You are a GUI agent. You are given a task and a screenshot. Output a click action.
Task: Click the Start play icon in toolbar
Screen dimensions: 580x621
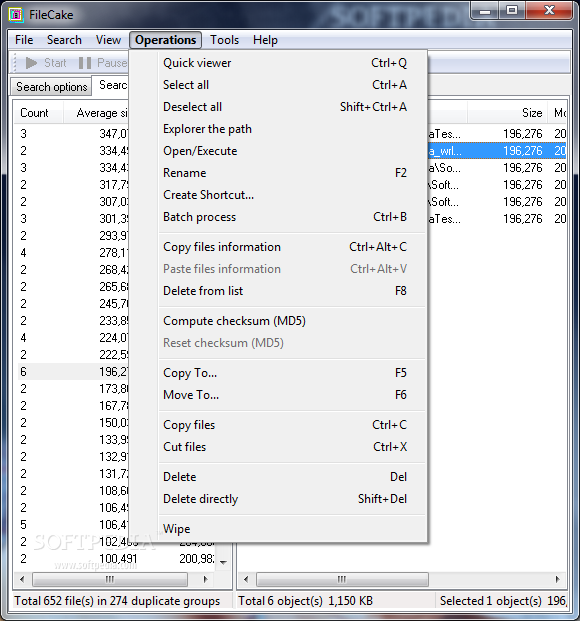(x=31, y=63)
